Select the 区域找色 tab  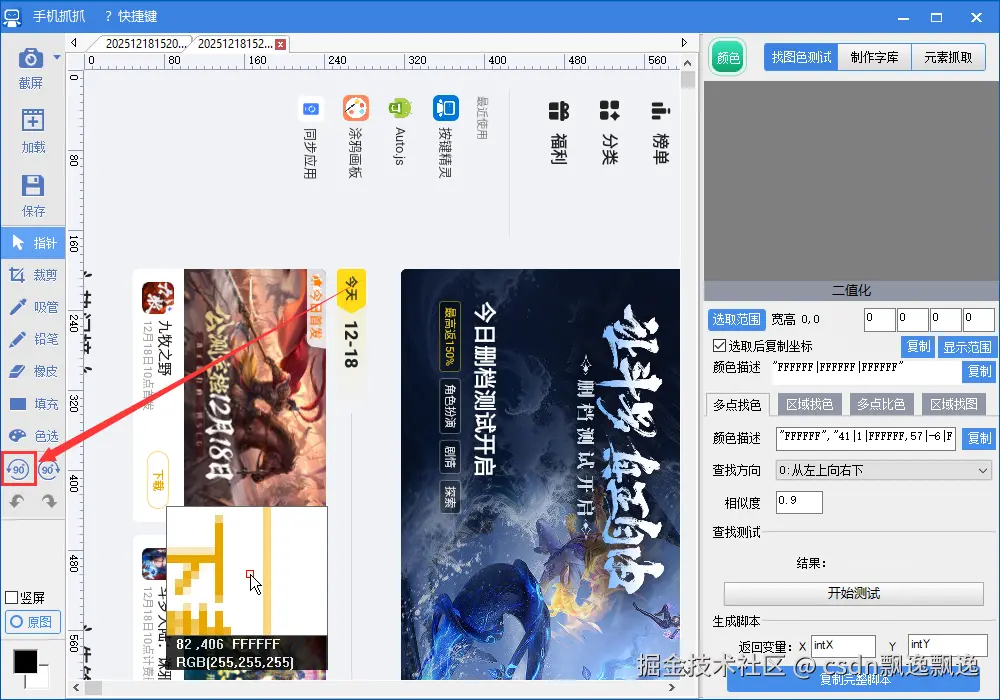coord(809,404)
